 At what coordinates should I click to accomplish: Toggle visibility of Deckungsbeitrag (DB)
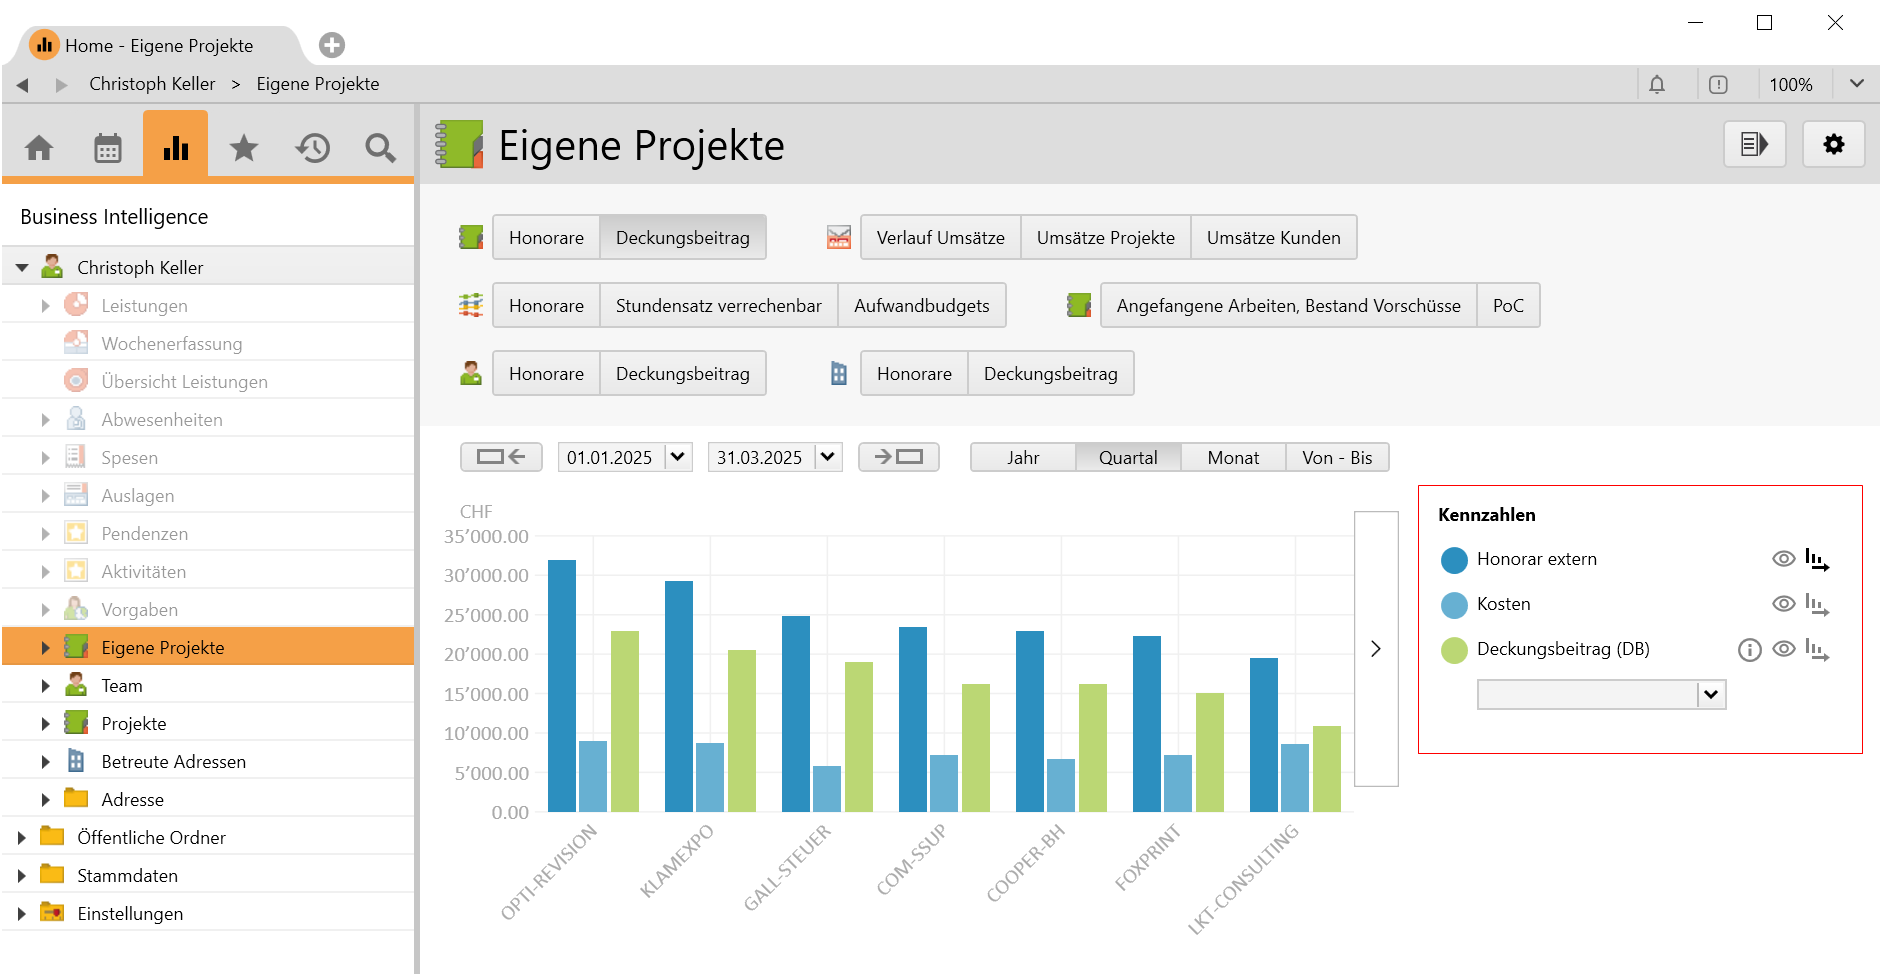pos(1783,649)
